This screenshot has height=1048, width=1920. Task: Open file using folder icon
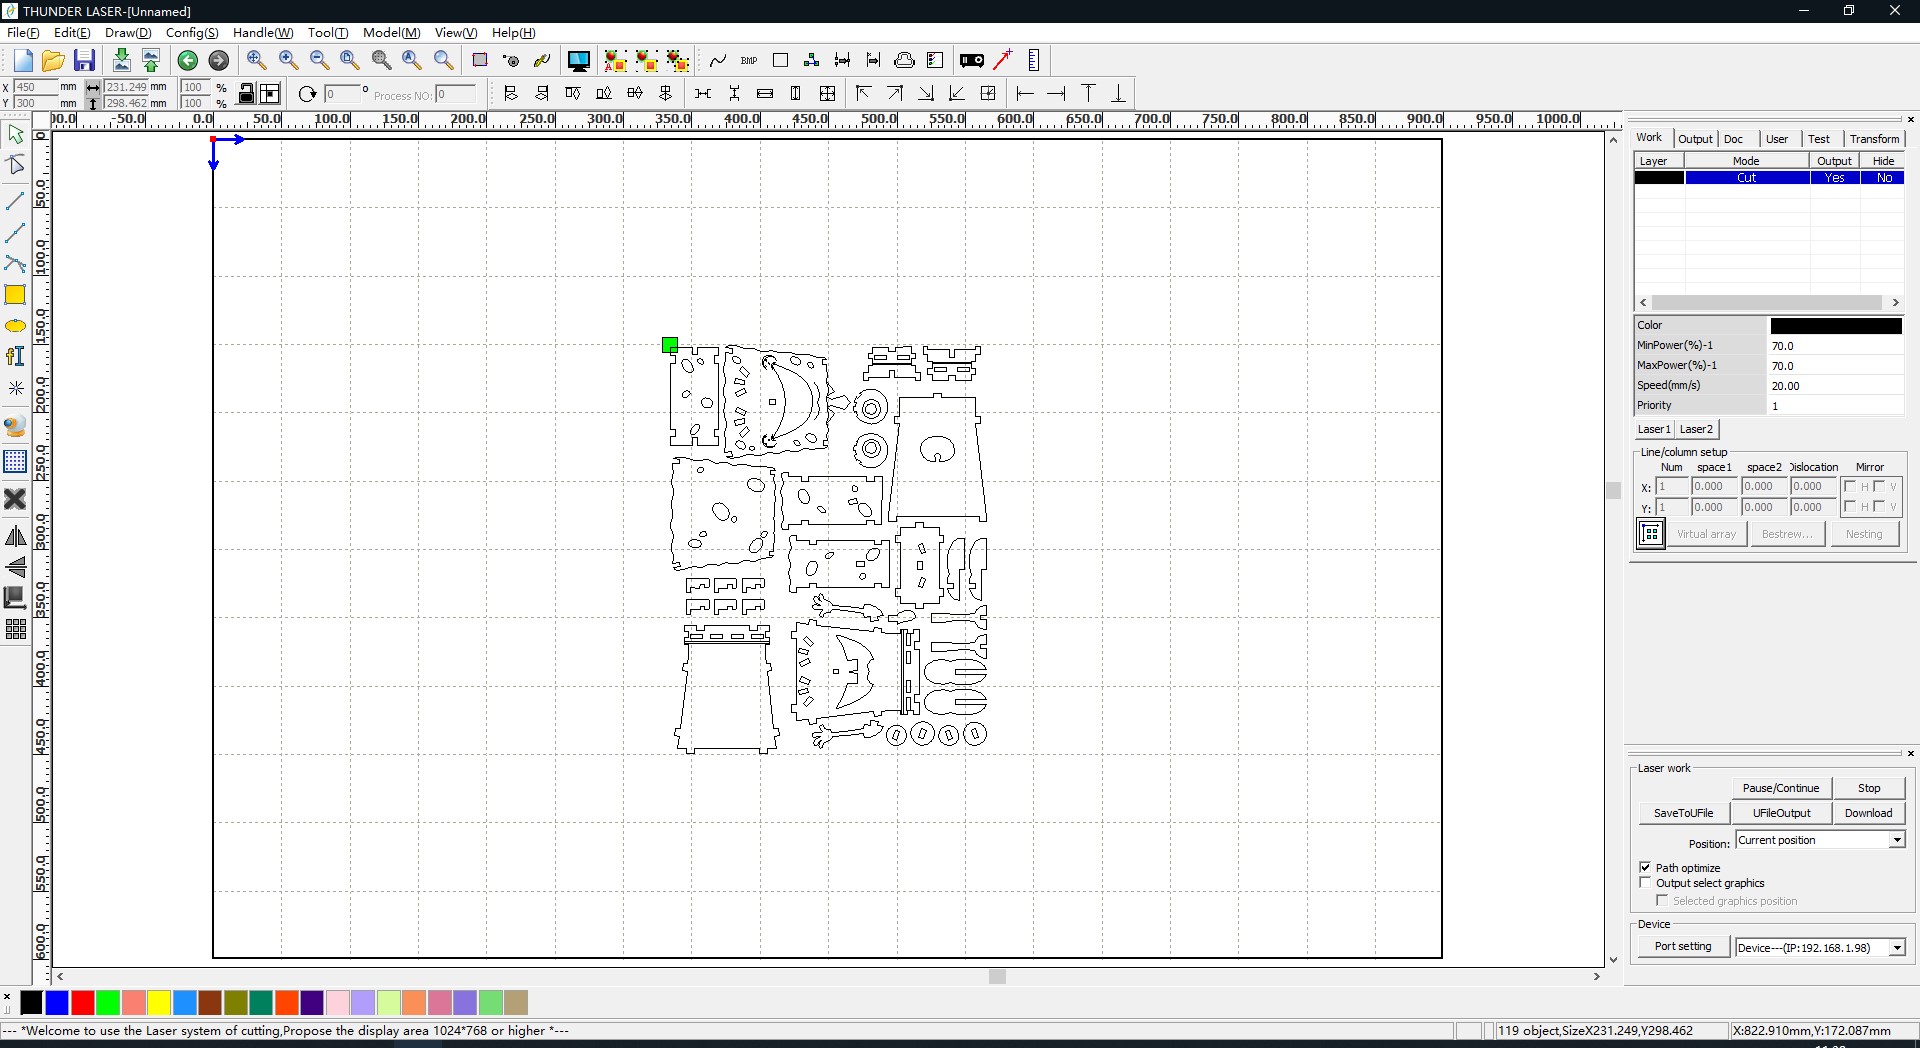click(53, 60)
